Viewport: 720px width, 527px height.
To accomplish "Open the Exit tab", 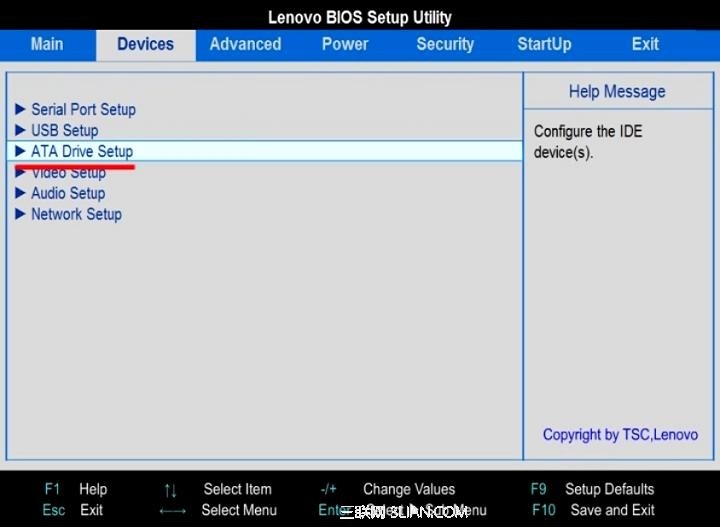I will [x=645, y=45].
